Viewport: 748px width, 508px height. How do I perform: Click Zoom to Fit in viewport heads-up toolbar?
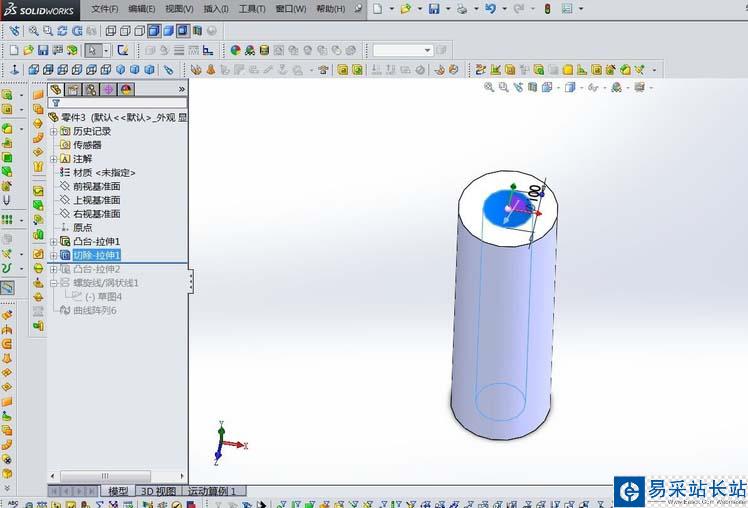(x=489, y=87)
